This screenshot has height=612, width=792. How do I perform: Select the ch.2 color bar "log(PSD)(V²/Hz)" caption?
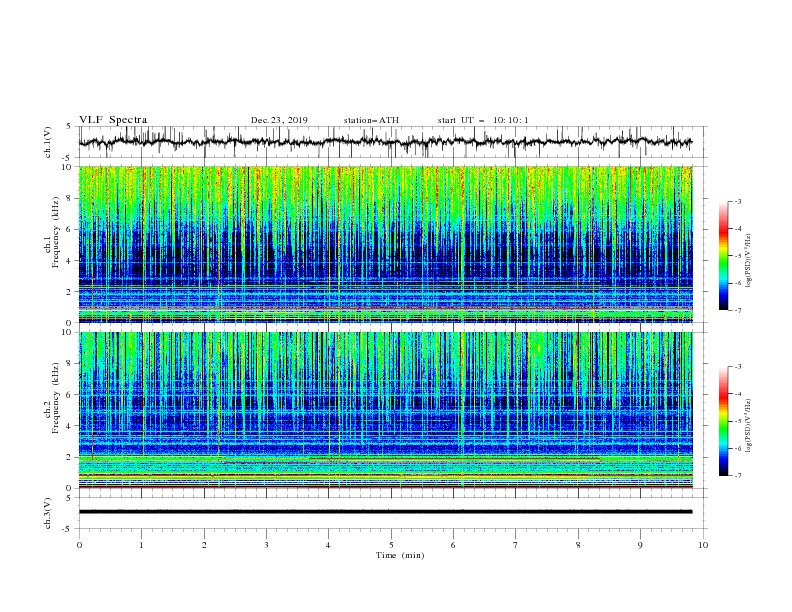(749, 425)
